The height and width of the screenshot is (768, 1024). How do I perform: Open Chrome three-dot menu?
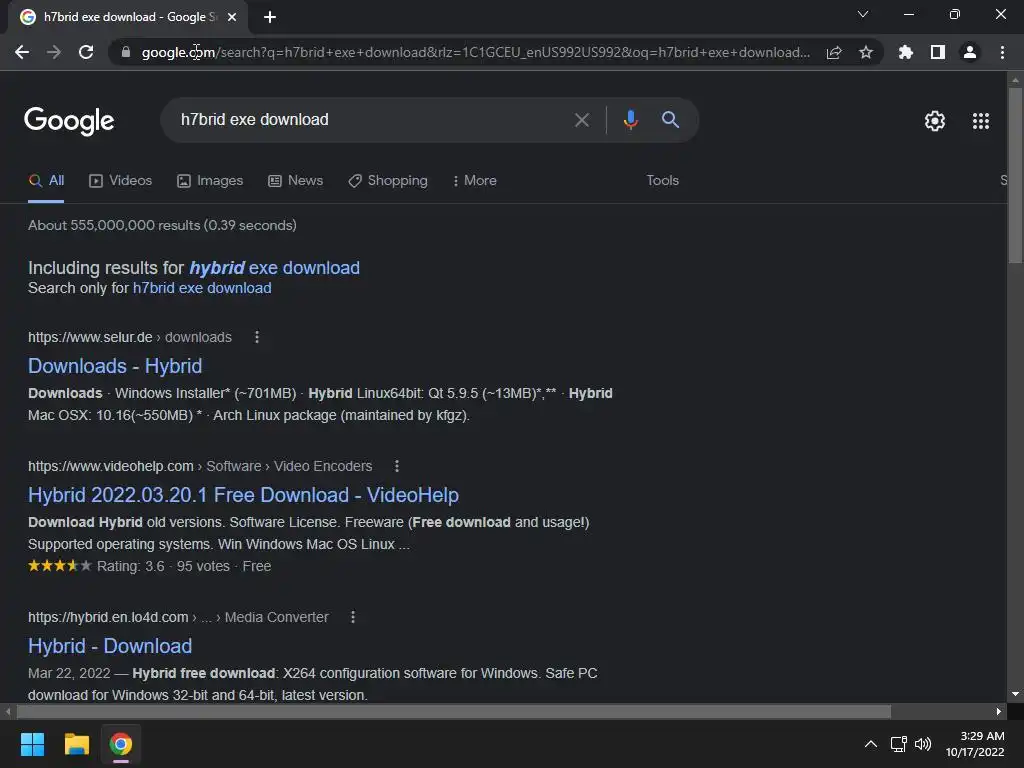pyautogui.click(x=1002, y=52)
